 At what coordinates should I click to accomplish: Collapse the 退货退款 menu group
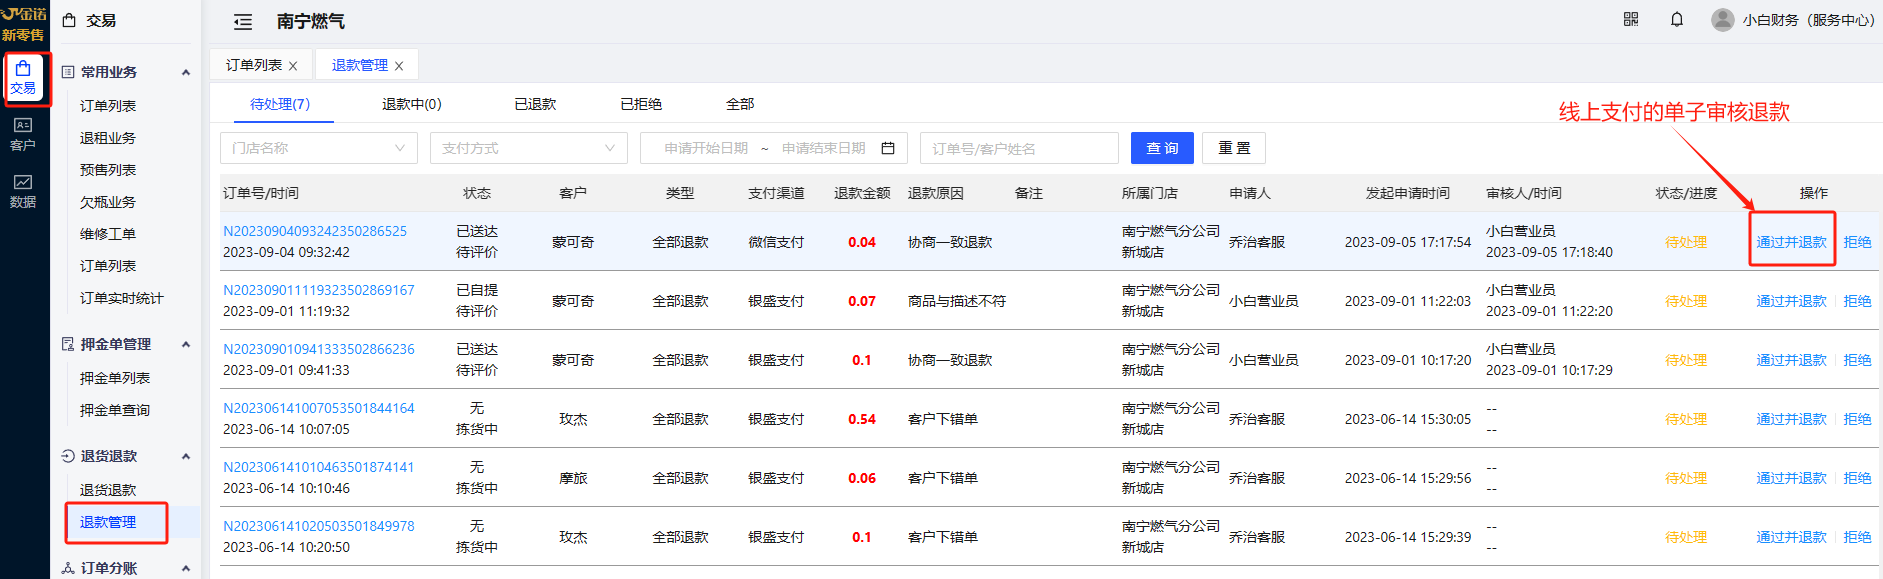185,456
